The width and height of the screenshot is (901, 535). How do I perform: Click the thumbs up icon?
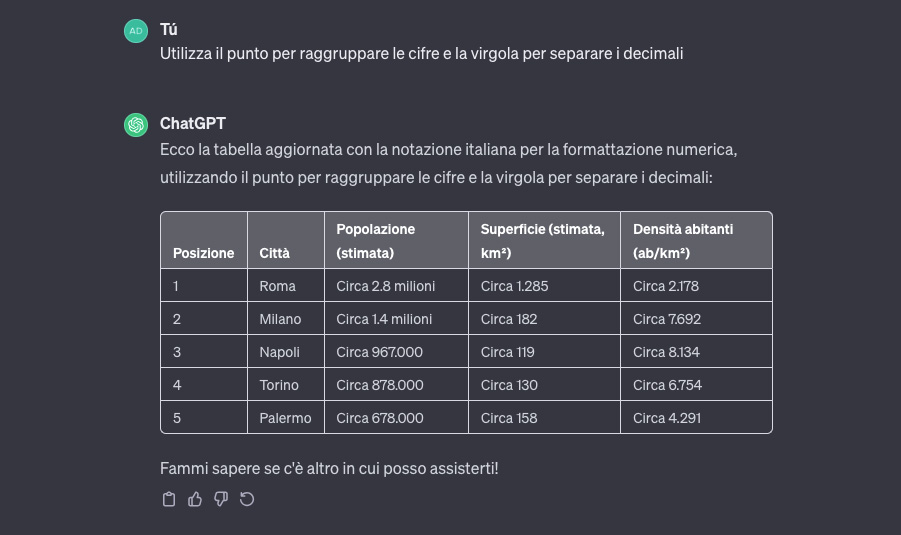tap(195, 499)
